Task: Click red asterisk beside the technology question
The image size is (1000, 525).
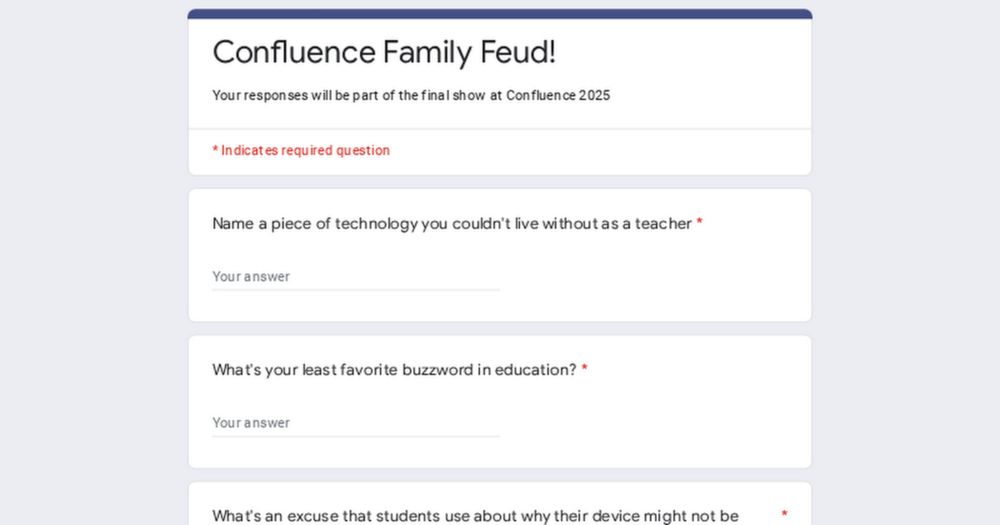Action: click(x=700, y=223)
